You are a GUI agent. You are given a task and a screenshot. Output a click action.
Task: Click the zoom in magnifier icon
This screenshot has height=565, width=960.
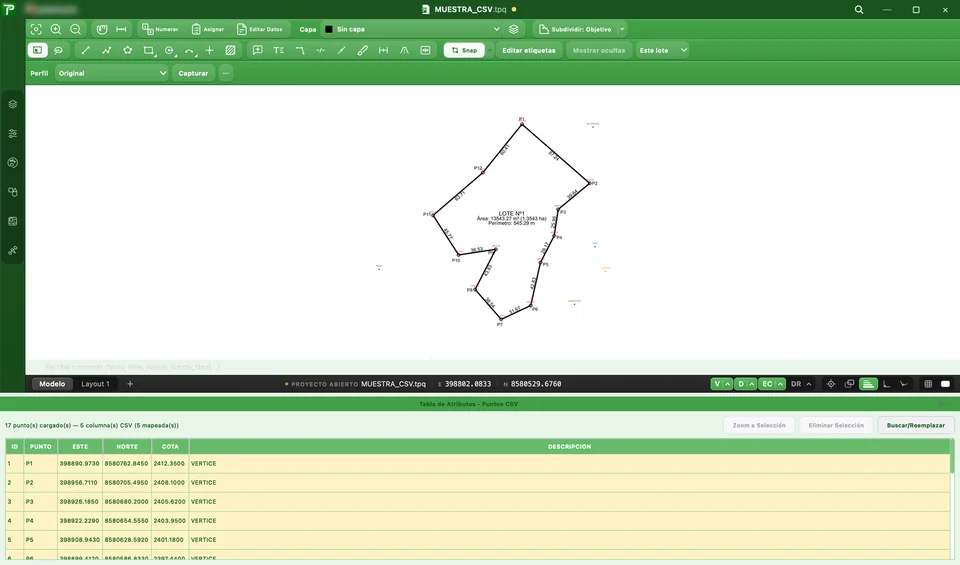[x=56, y=29]
